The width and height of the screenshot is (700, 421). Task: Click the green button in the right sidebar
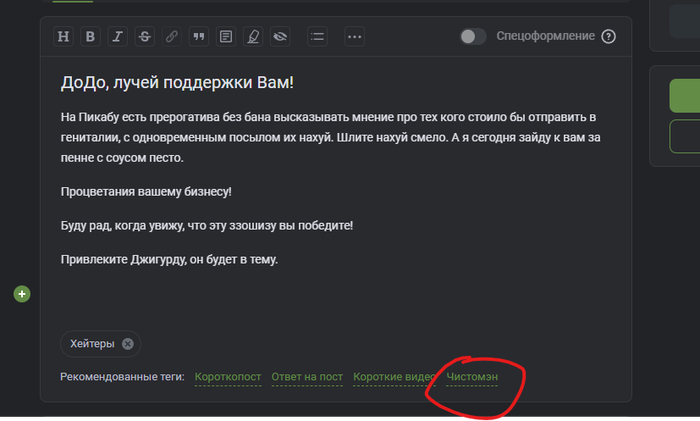pyautogui.click(x=685, y=96)
